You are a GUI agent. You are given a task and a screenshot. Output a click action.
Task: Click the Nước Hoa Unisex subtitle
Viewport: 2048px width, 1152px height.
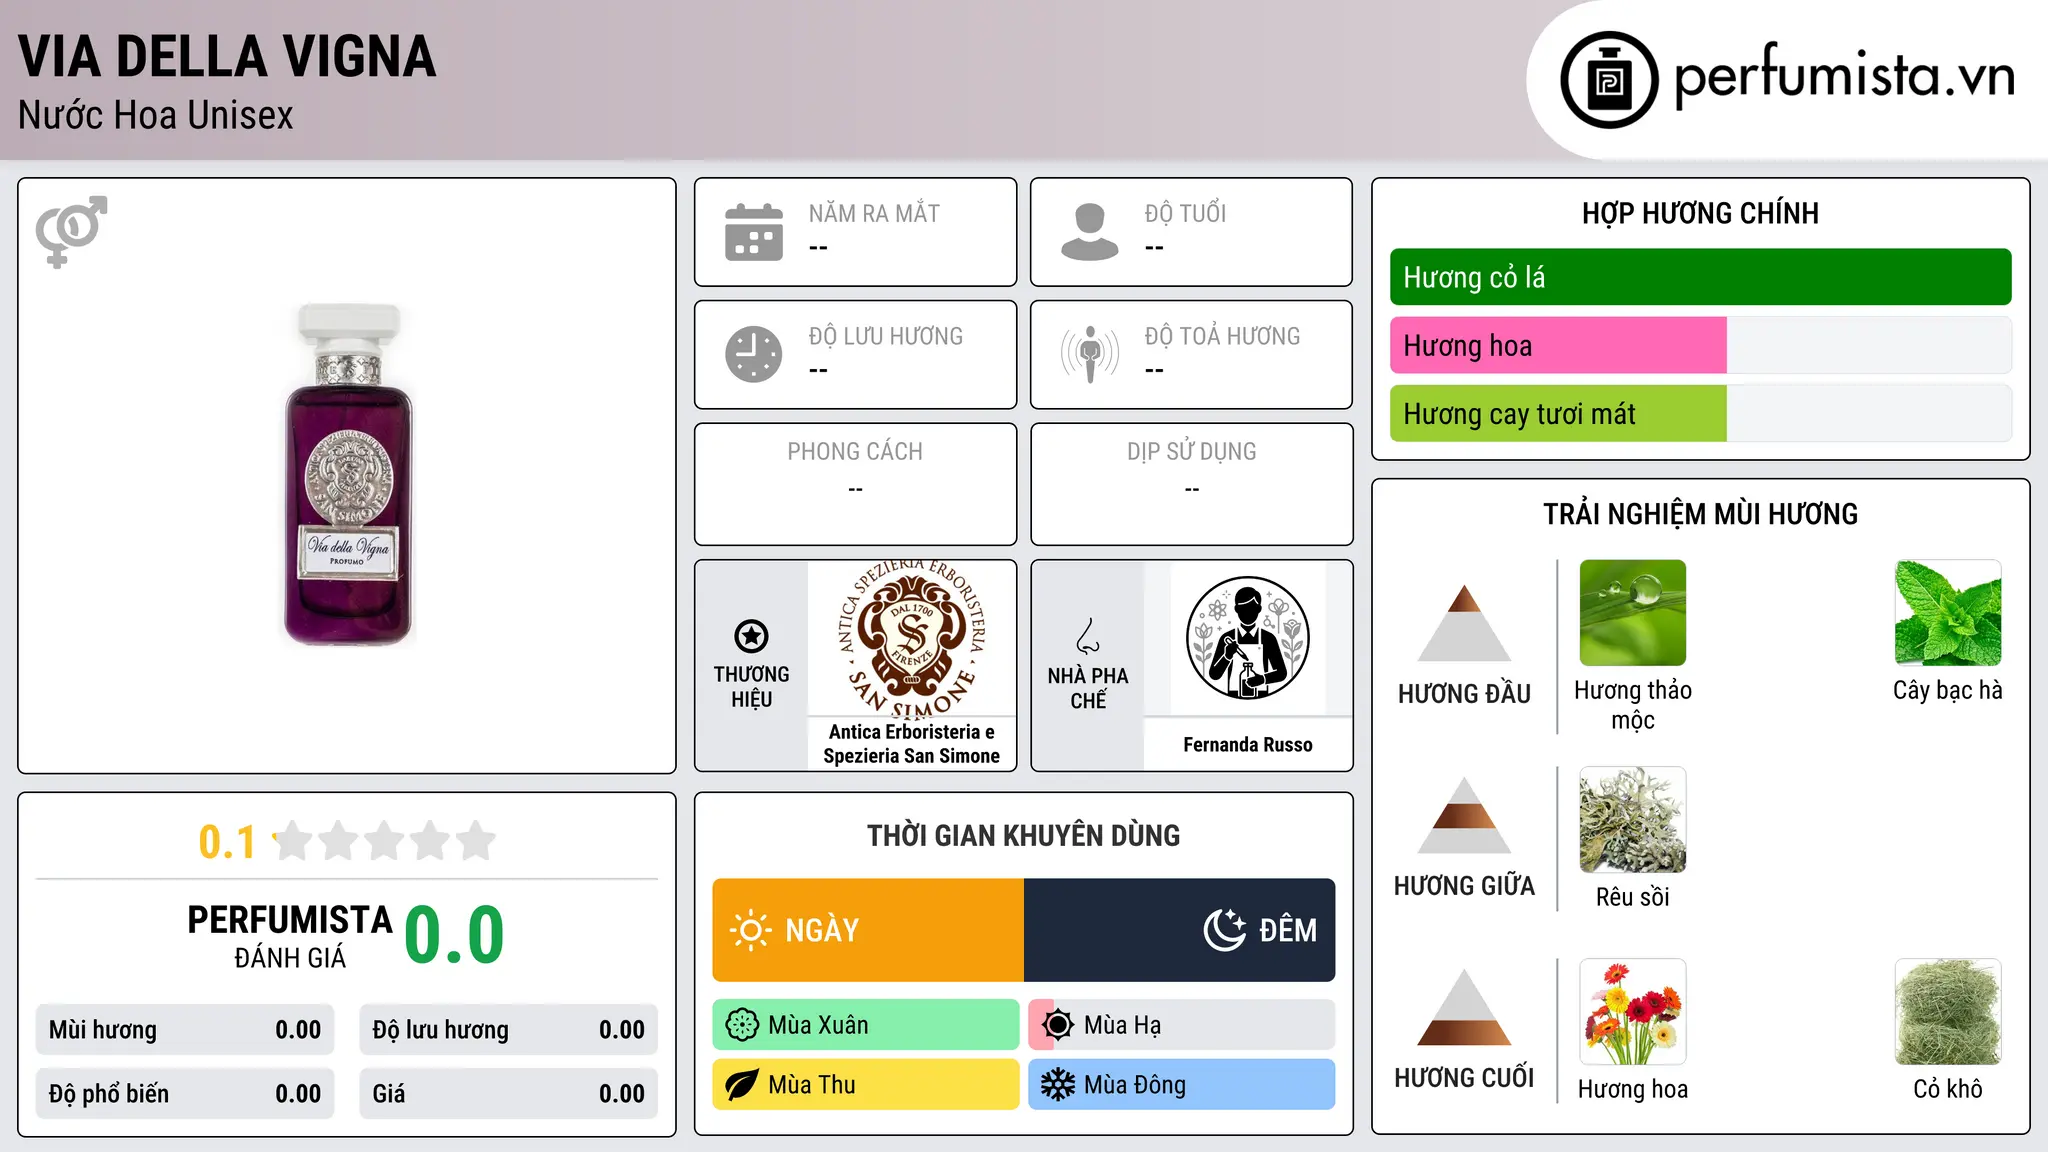coord(156,116)
